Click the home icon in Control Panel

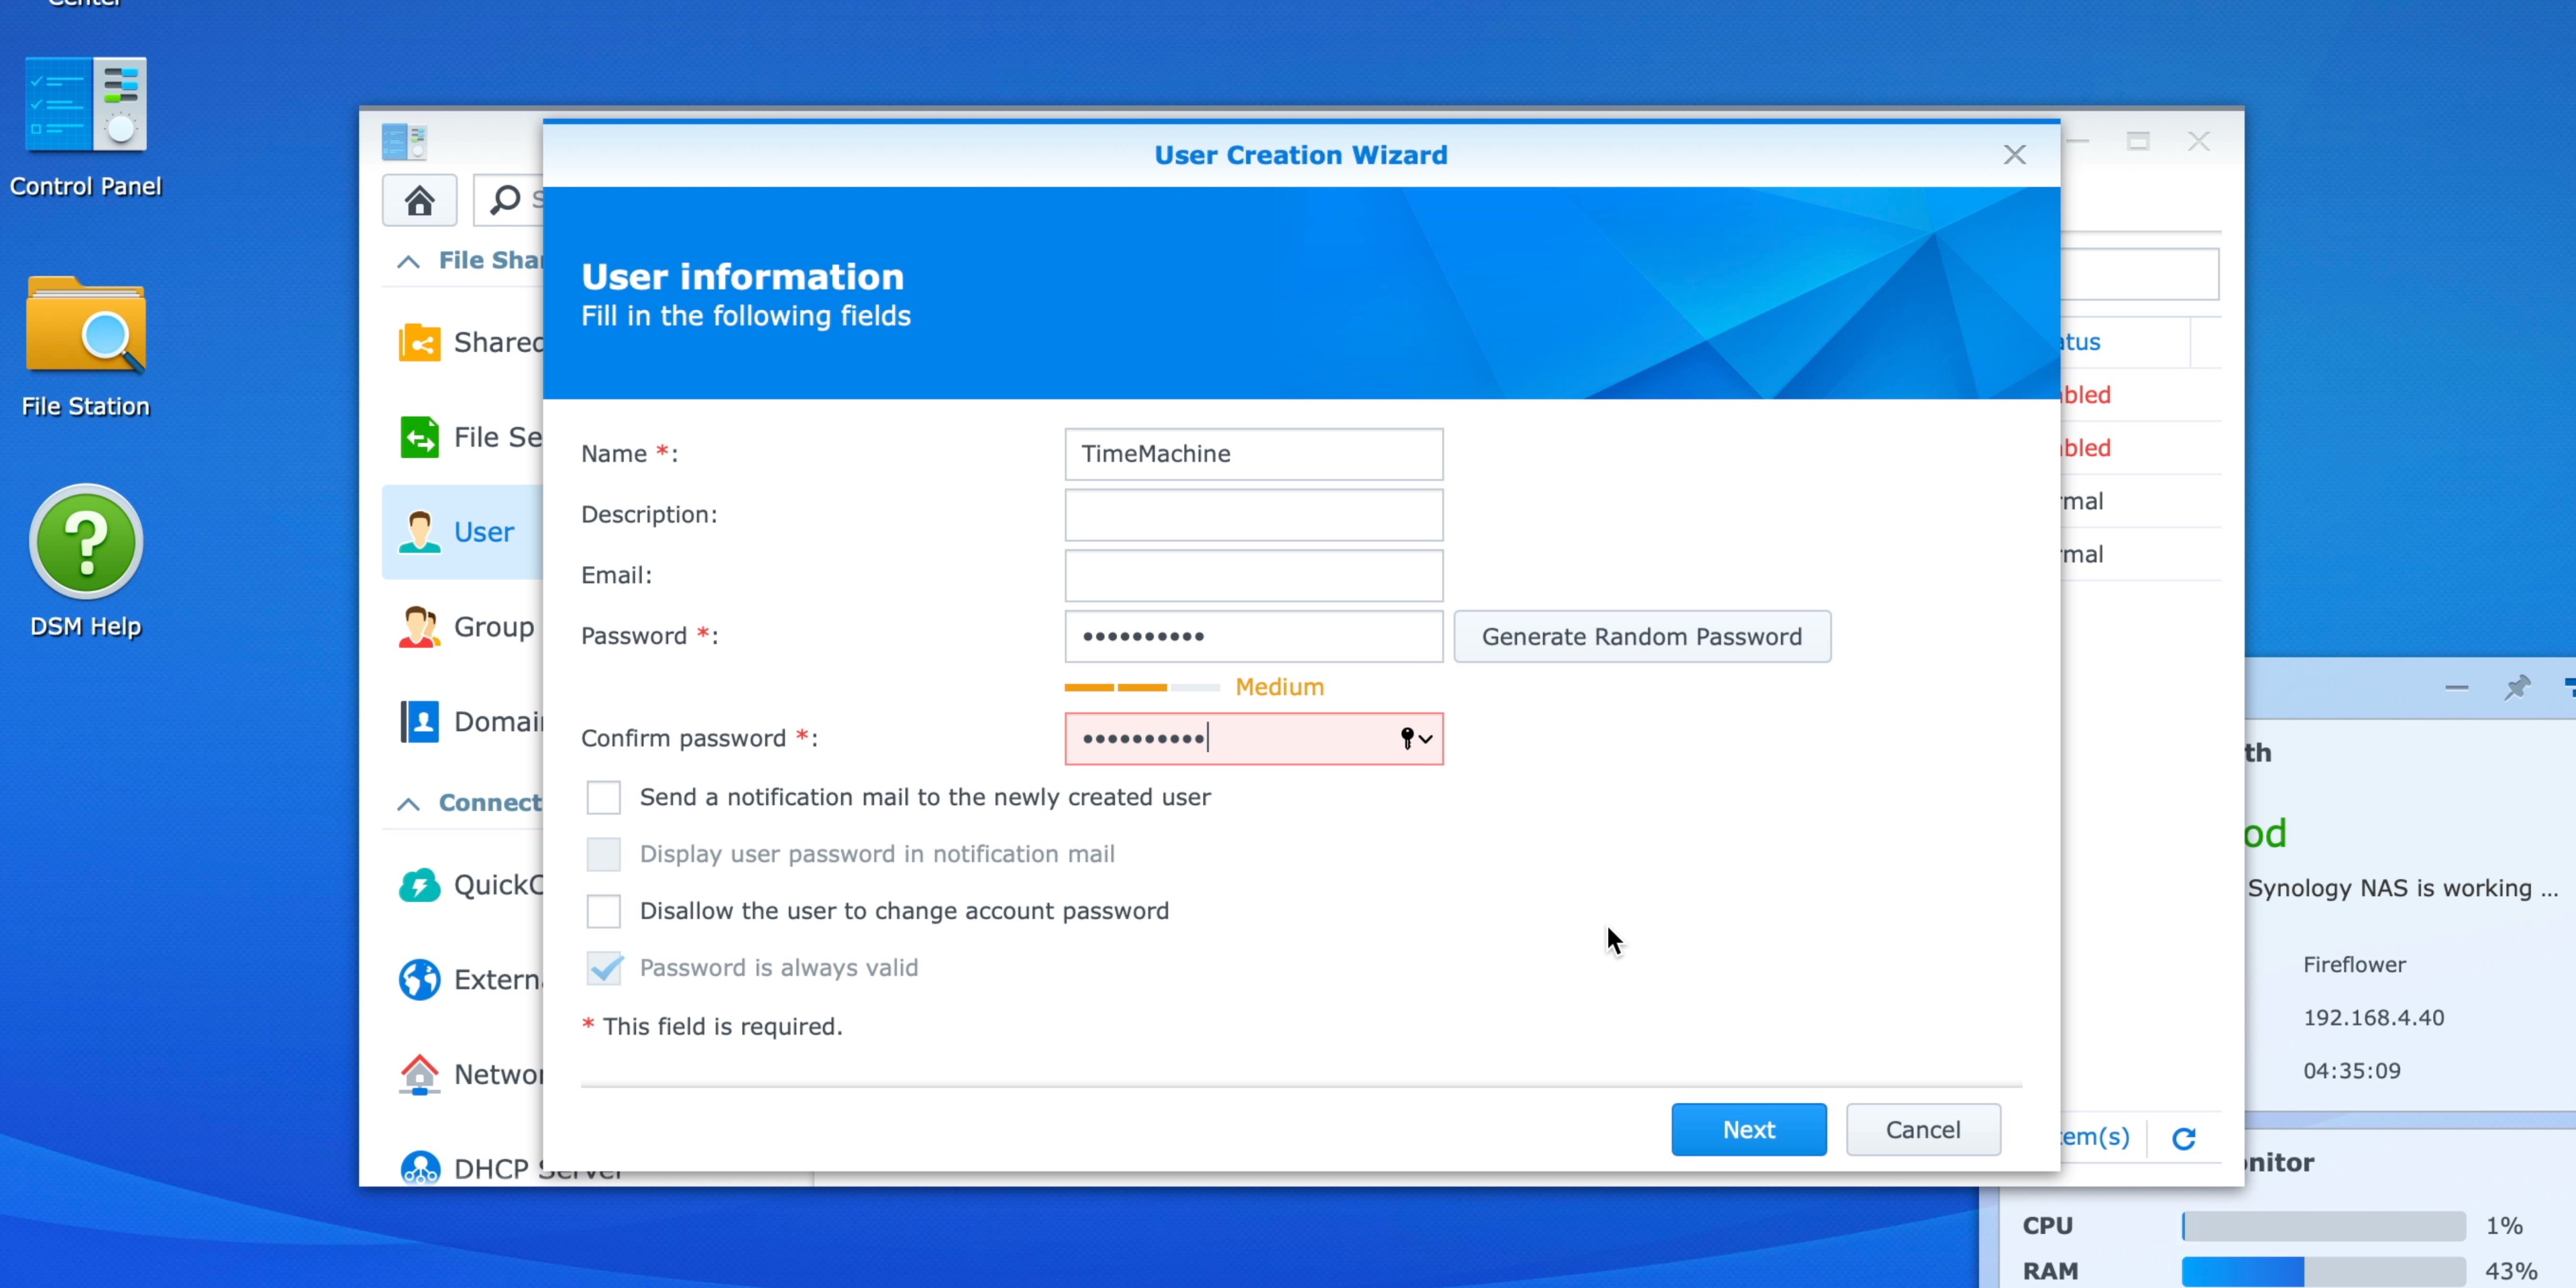[419, 200]
